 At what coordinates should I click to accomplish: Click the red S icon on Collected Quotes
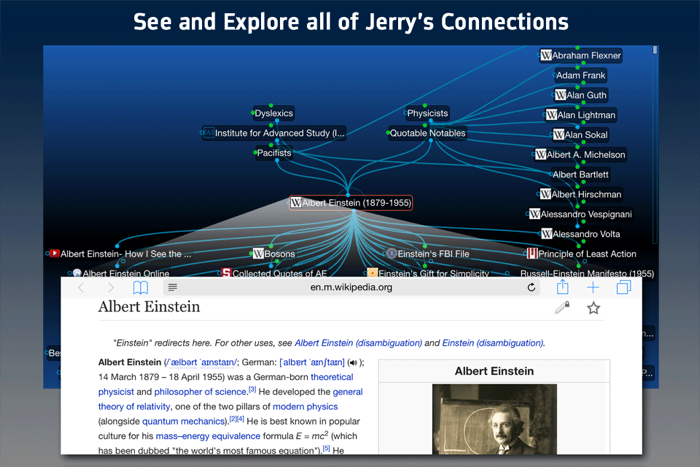[x=226, y=273]
